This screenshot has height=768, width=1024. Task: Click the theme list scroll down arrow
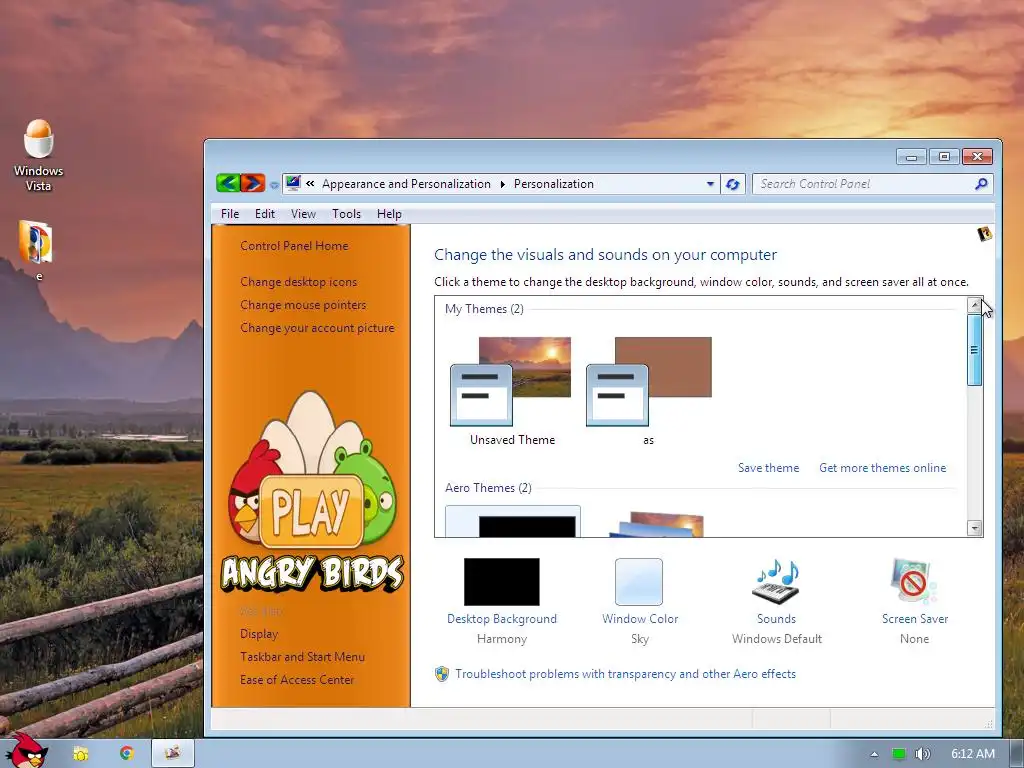(x=974, y=528)
